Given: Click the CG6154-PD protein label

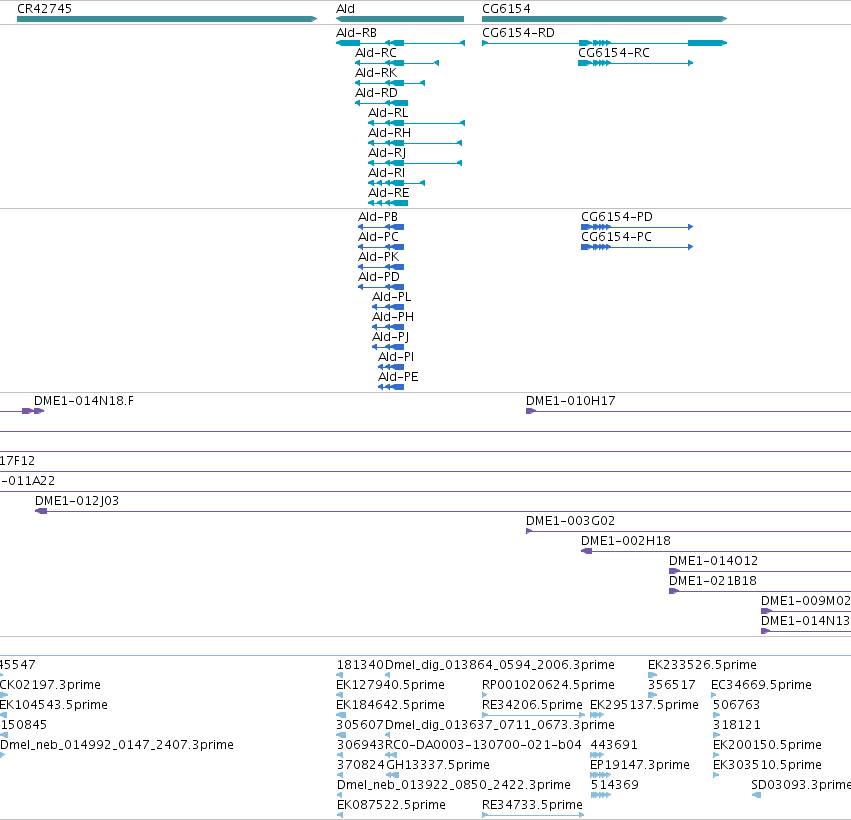Looking at the screenshot, I should 617,217.
